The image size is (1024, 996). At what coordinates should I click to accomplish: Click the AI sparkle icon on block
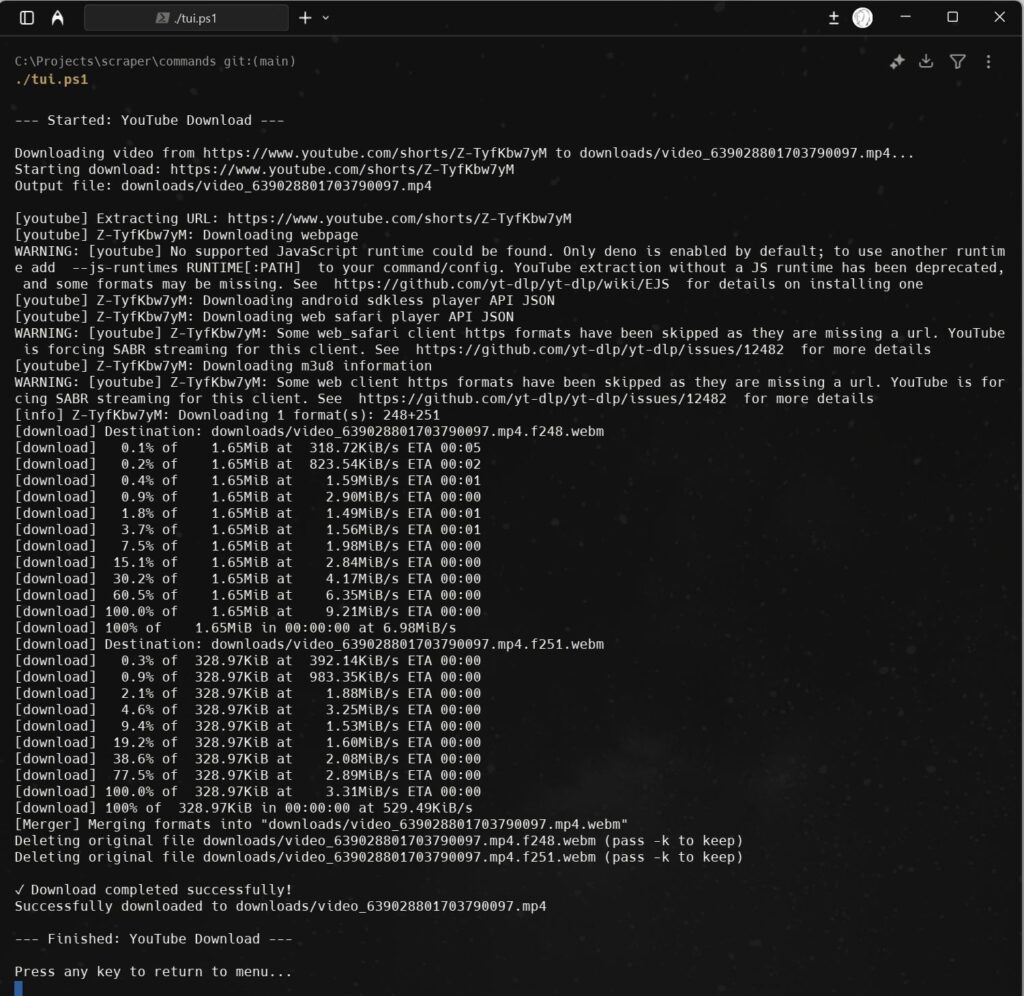[x=897, y=62]
